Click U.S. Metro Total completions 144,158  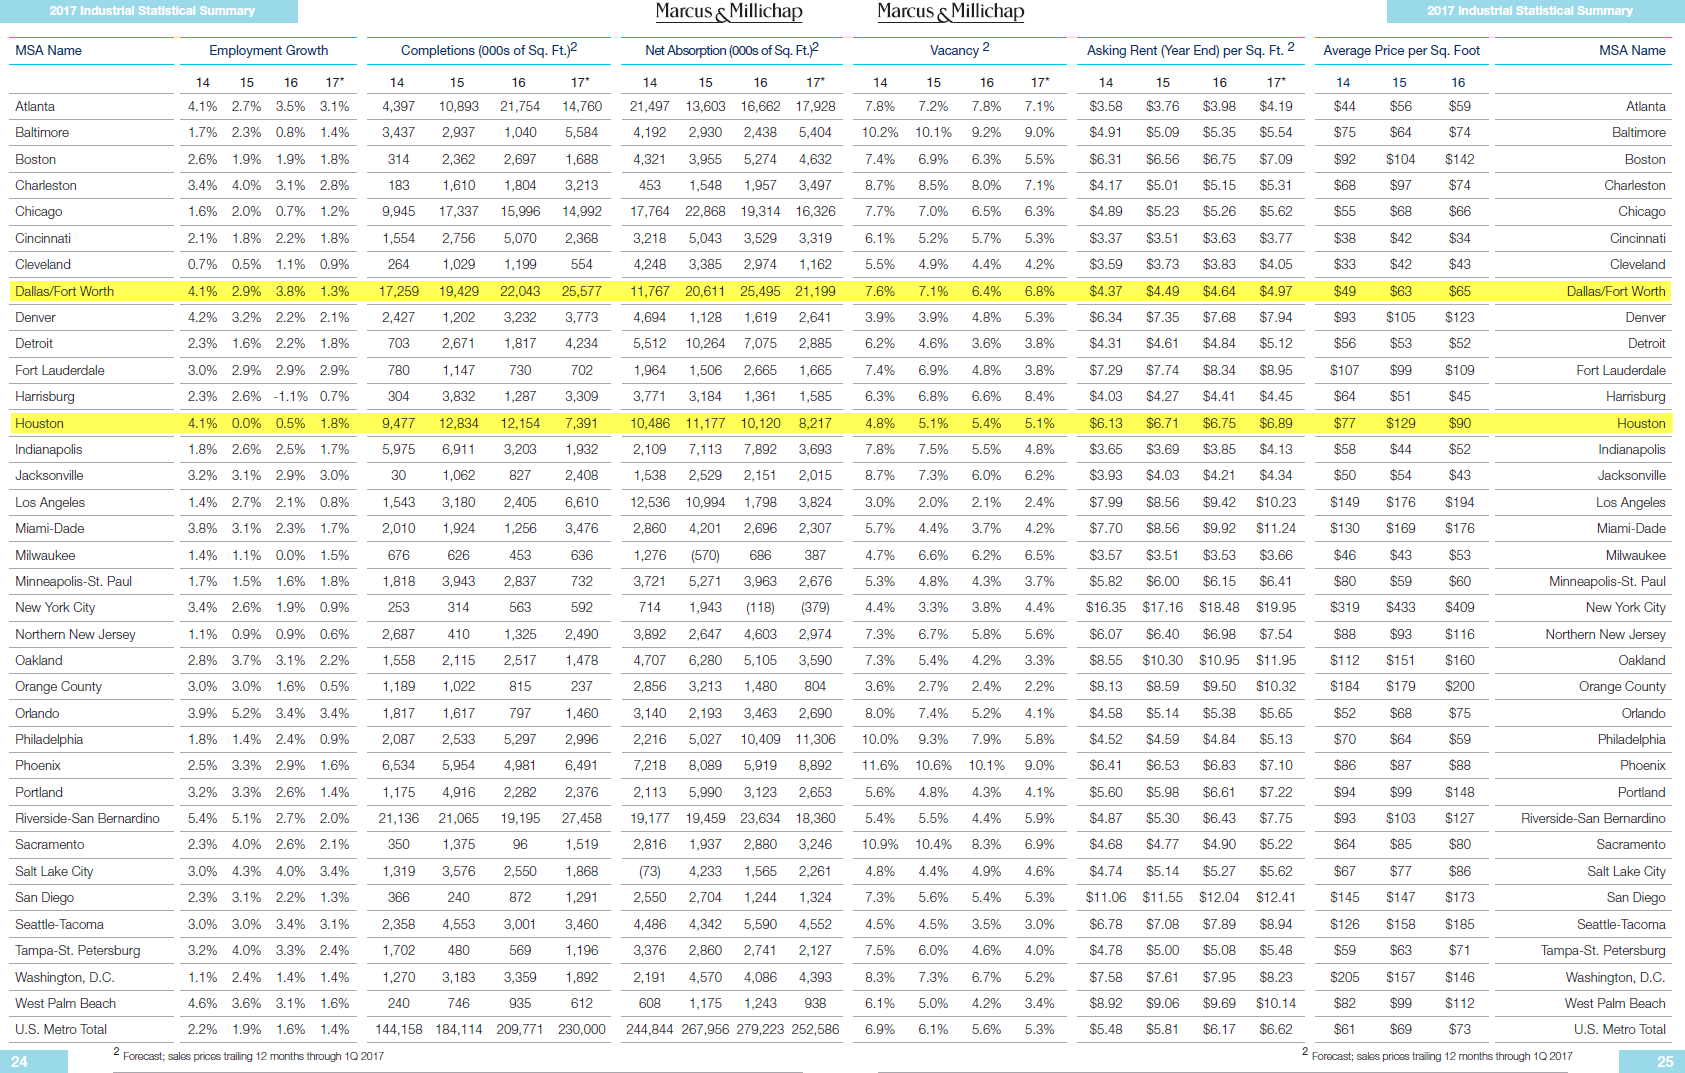(398, 1029)
